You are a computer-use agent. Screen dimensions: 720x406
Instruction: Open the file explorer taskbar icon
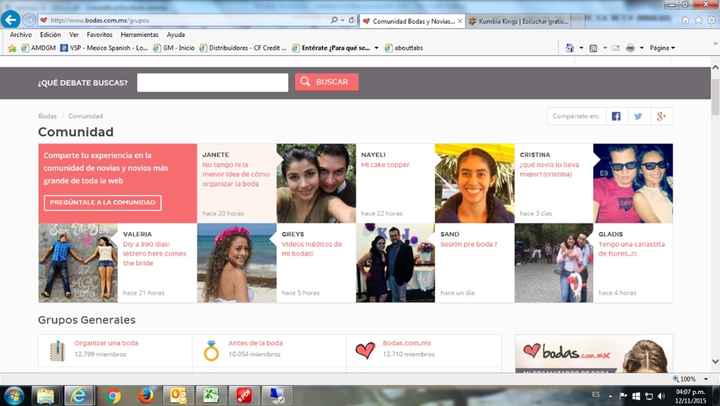(45, 395)
